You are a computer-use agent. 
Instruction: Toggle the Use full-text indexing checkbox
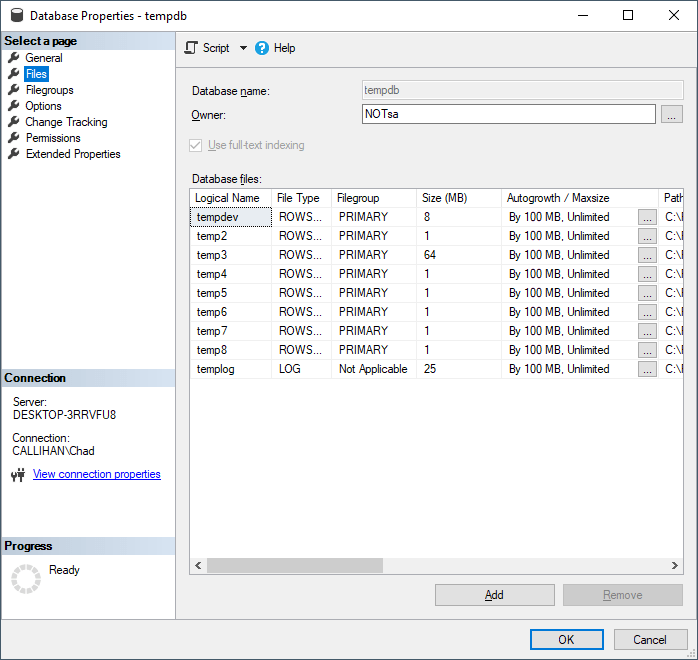[196, 145]
